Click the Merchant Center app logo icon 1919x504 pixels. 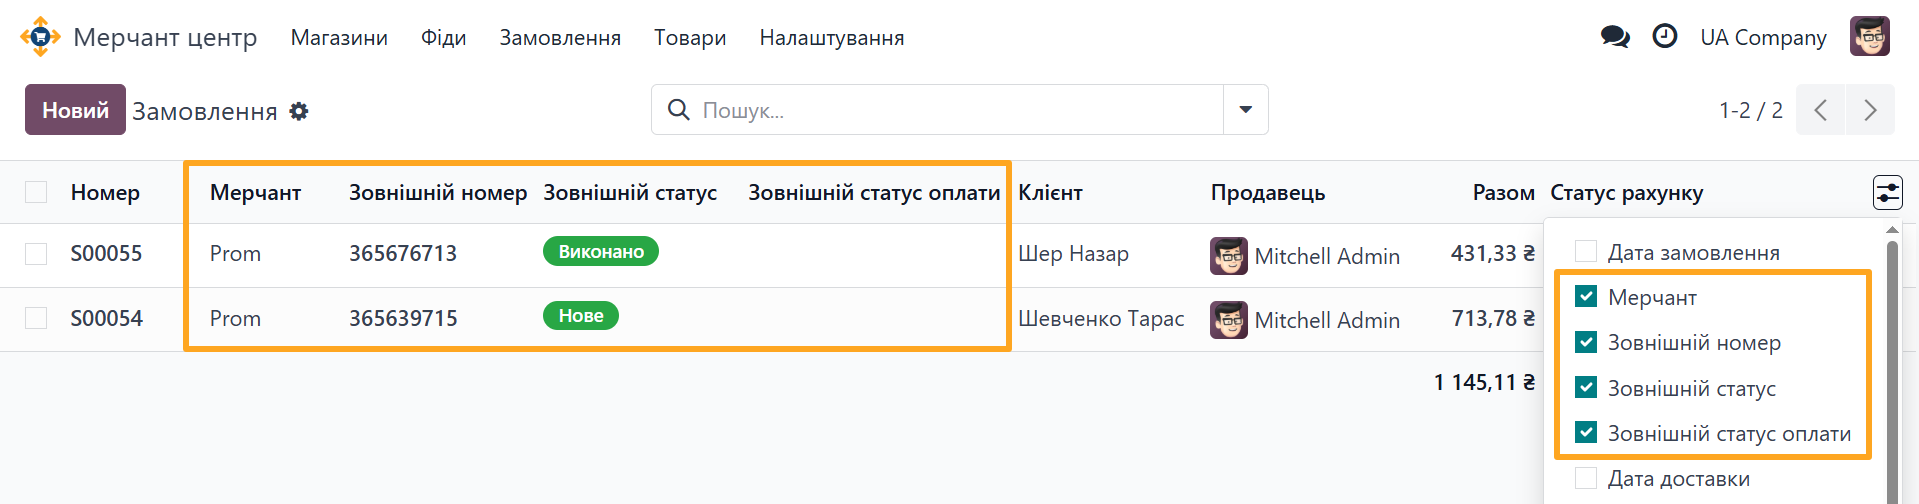click(40, 37)
